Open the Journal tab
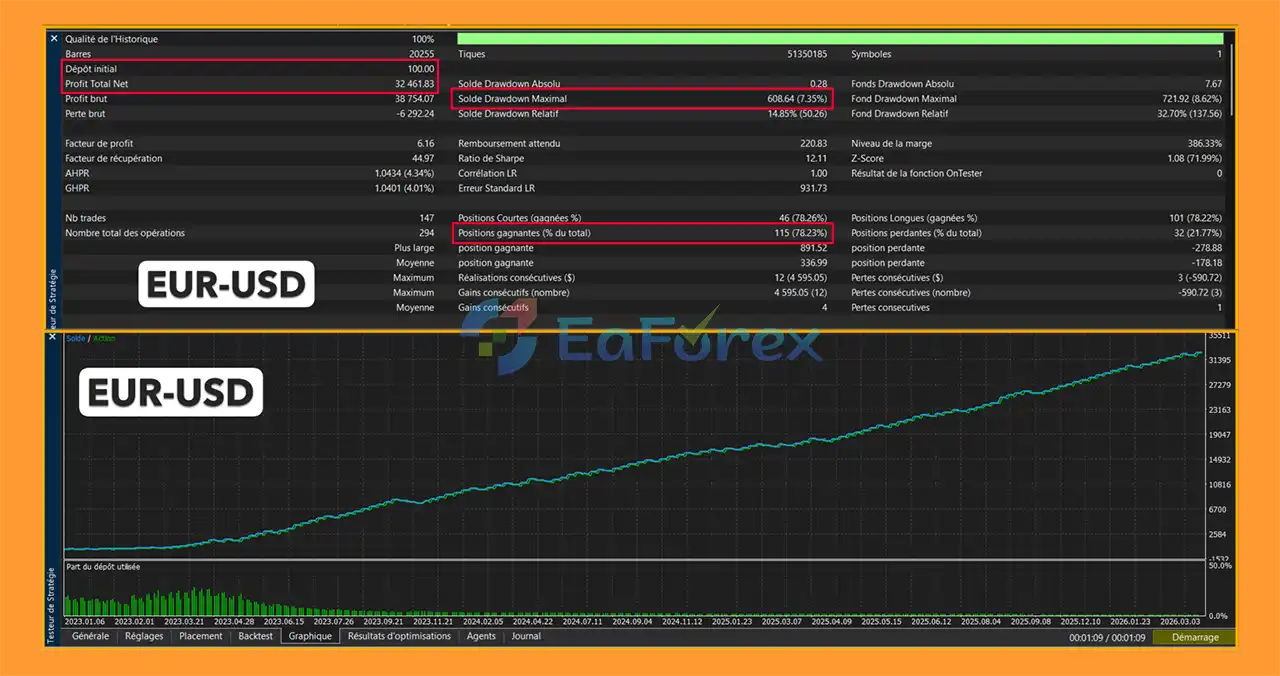The height and width of the screenshot is (676, 1280). [x=526, y=636]
